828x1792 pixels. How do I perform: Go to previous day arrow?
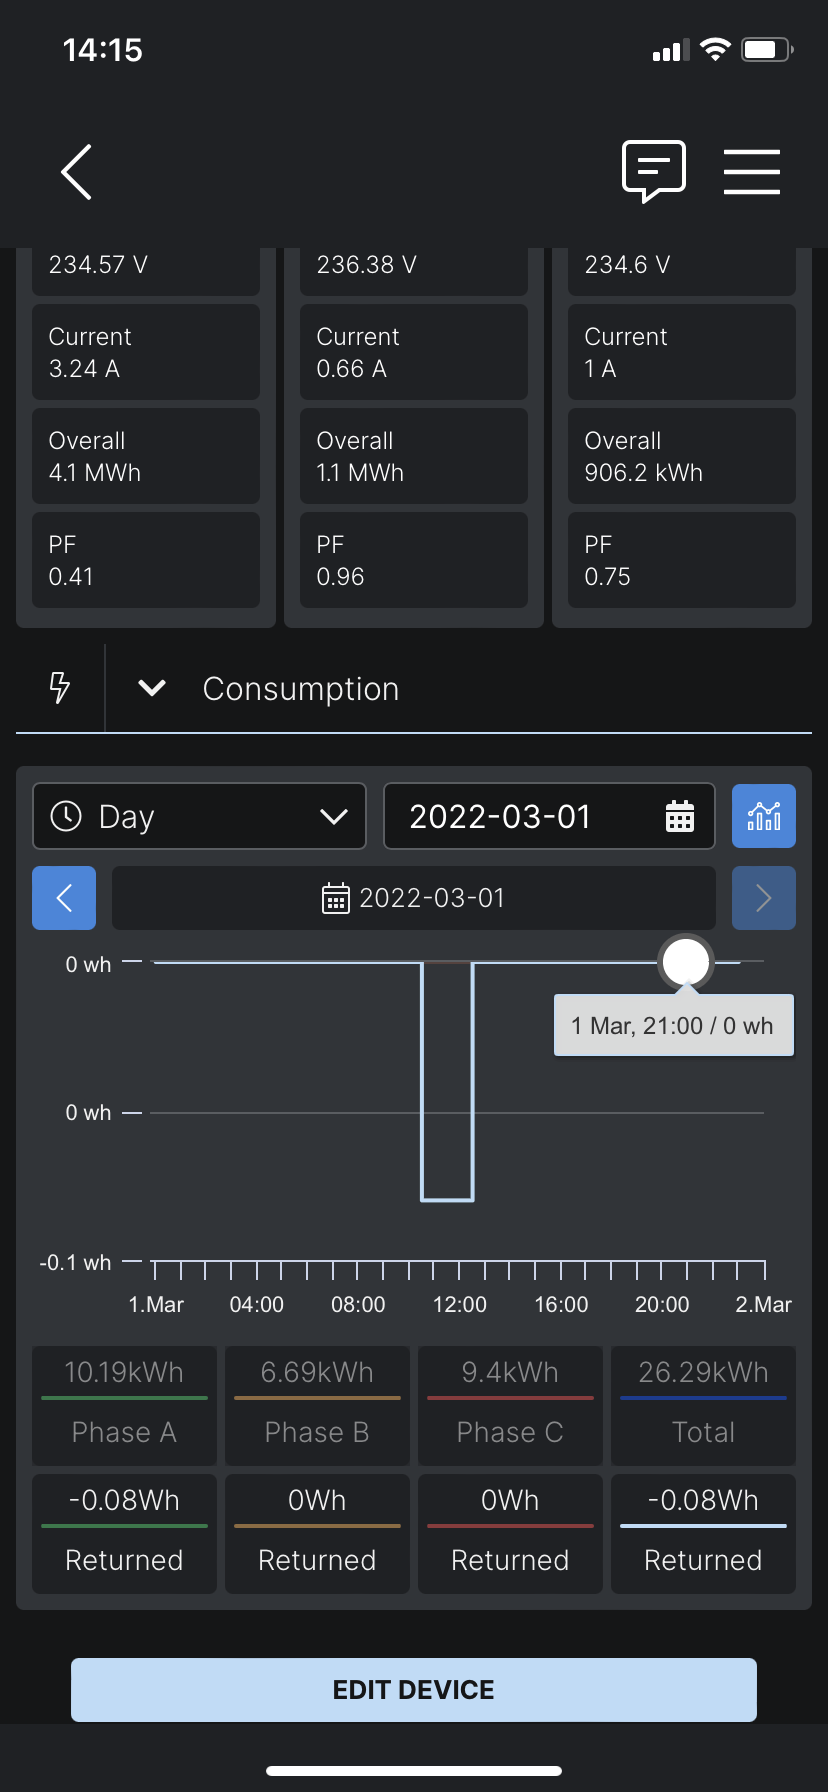click(x=64, y=898)
